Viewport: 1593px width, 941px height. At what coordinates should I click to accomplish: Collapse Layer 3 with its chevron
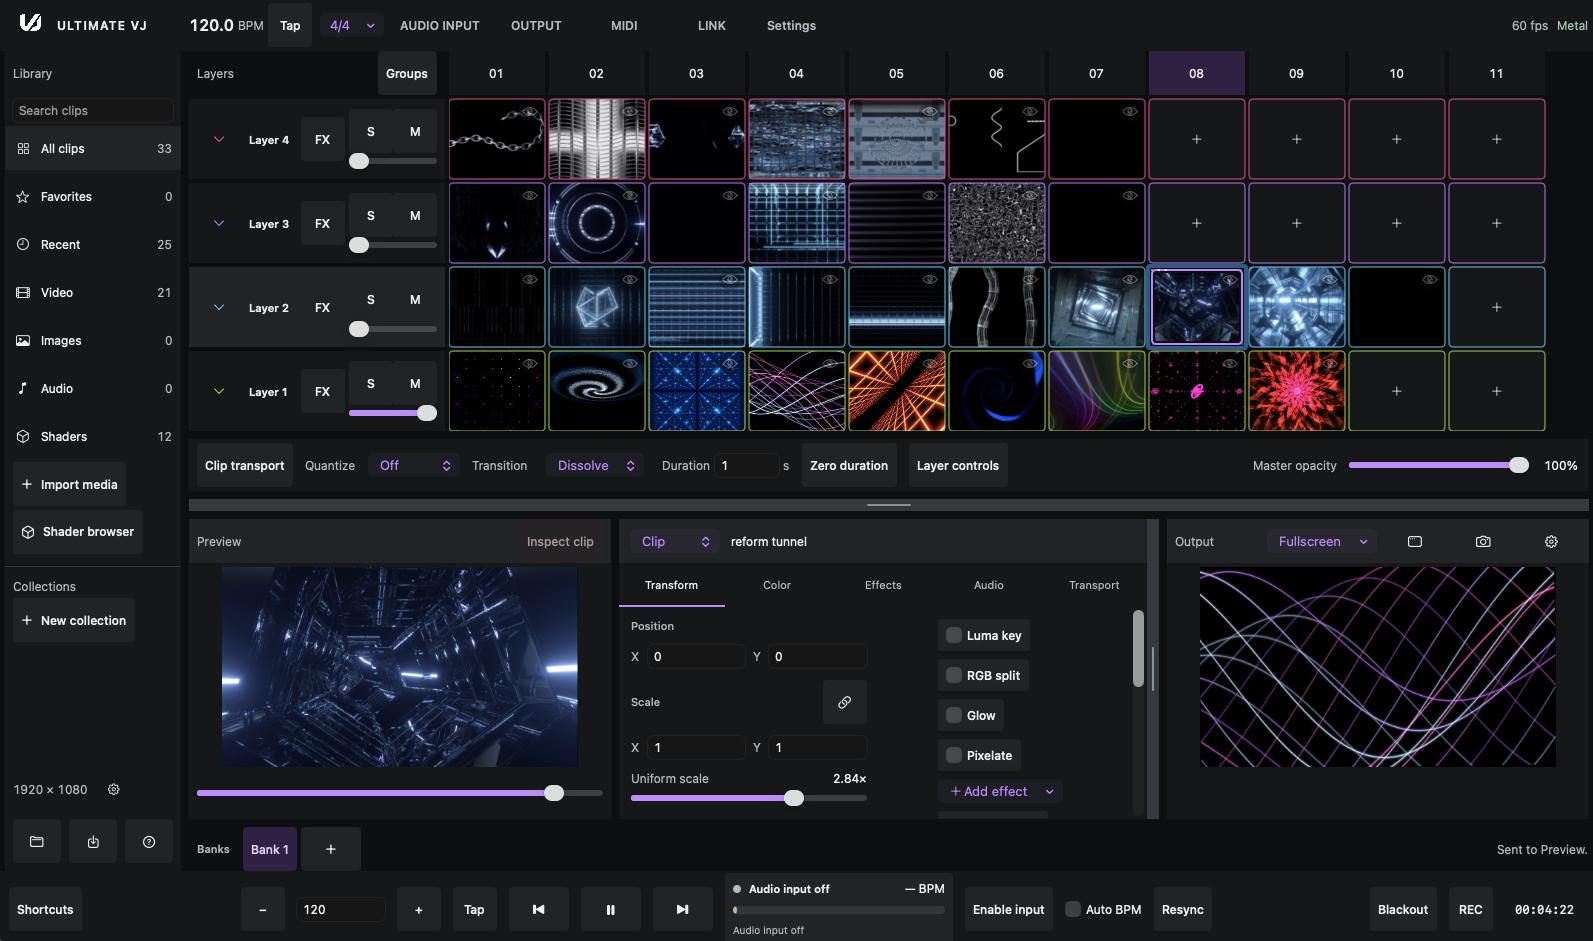(219, 223)
